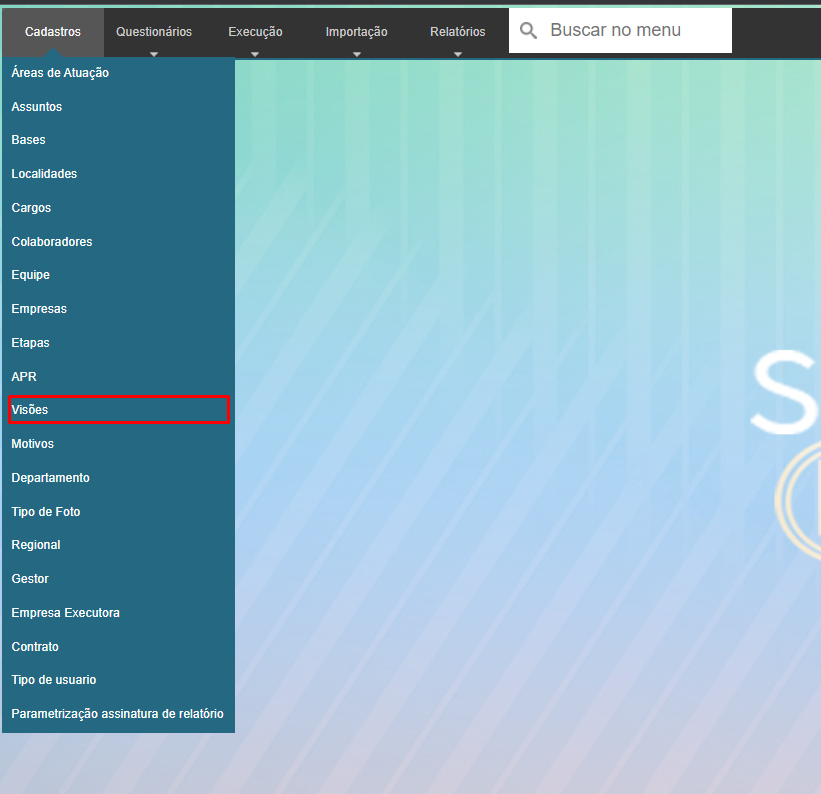The width and height of the screenshot is (821, 794).
Task: Select the Localidades option
Action: [x=44, y=174]
